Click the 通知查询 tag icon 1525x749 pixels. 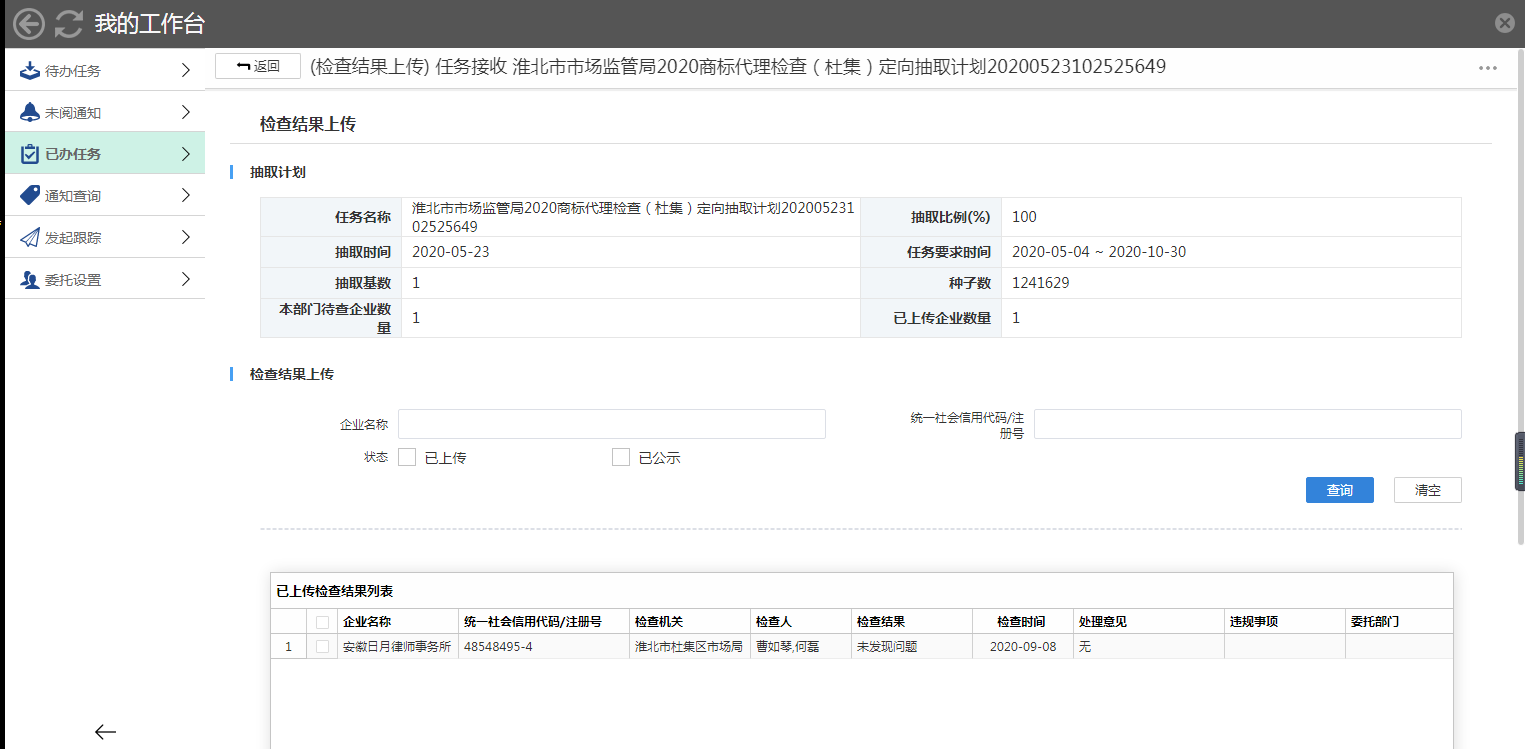30,196
